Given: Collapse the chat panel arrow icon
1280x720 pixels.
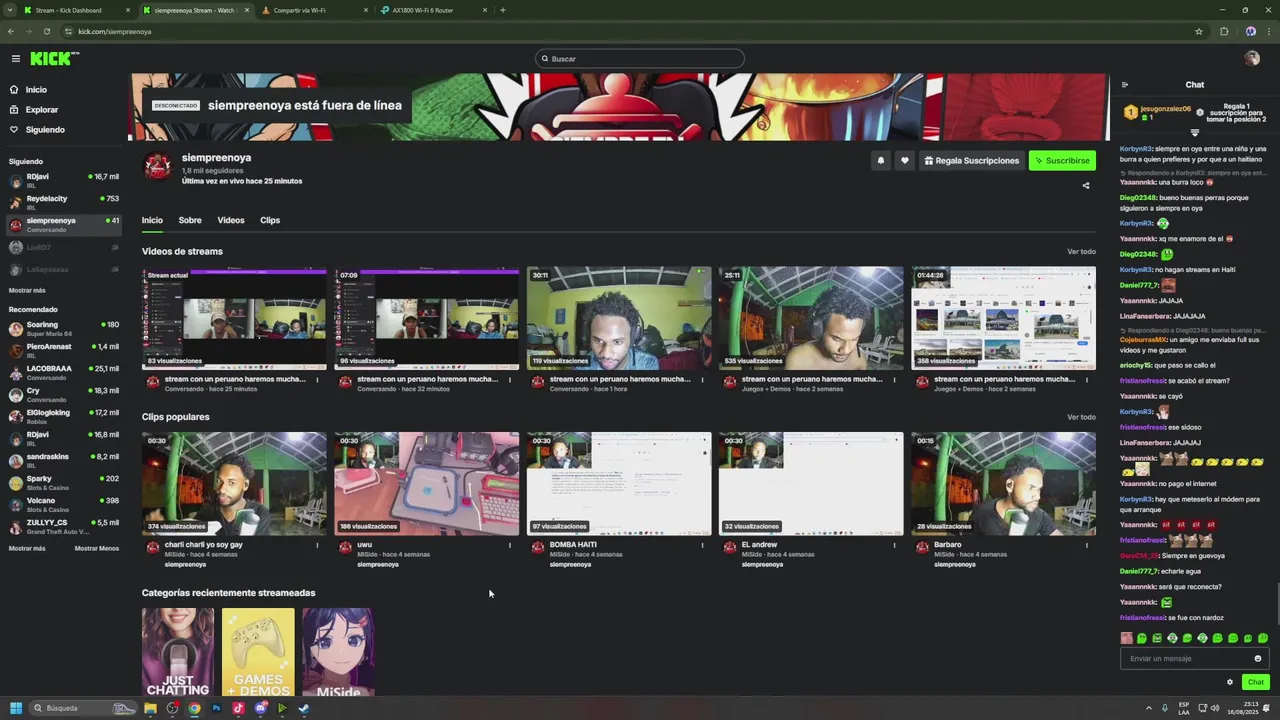Looking at the screenshot, I should click(1125, 85).
